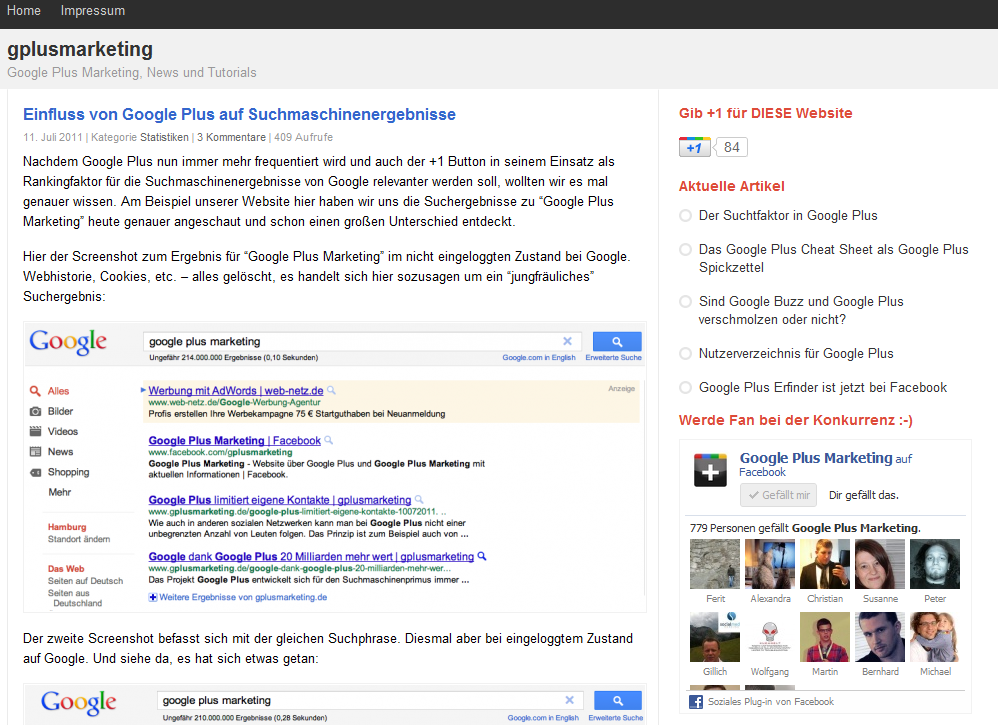Open Ferit's profile picture

pos(715,564)
